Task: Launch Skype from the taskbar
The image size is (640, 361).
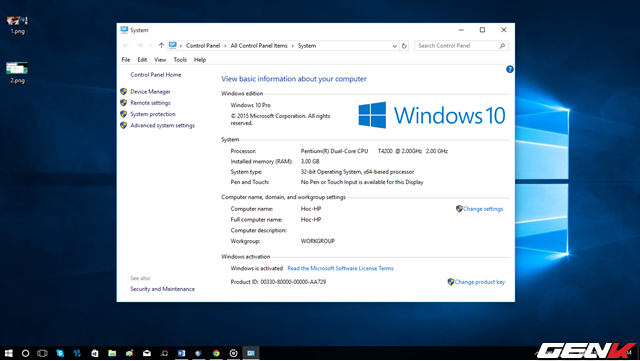Action: click(60, 353)
